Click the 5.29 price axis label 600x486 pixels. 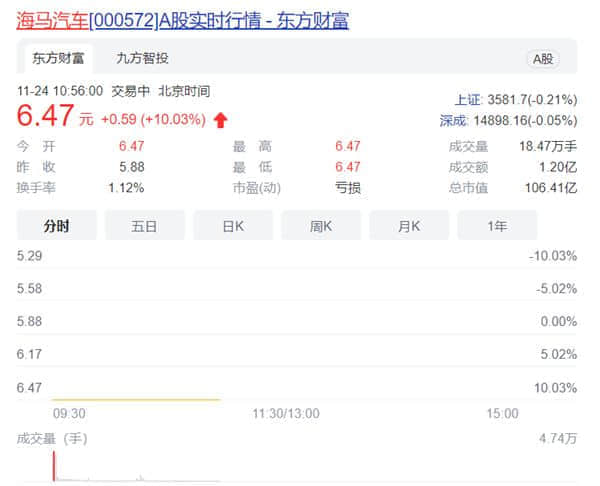point(29,256)
